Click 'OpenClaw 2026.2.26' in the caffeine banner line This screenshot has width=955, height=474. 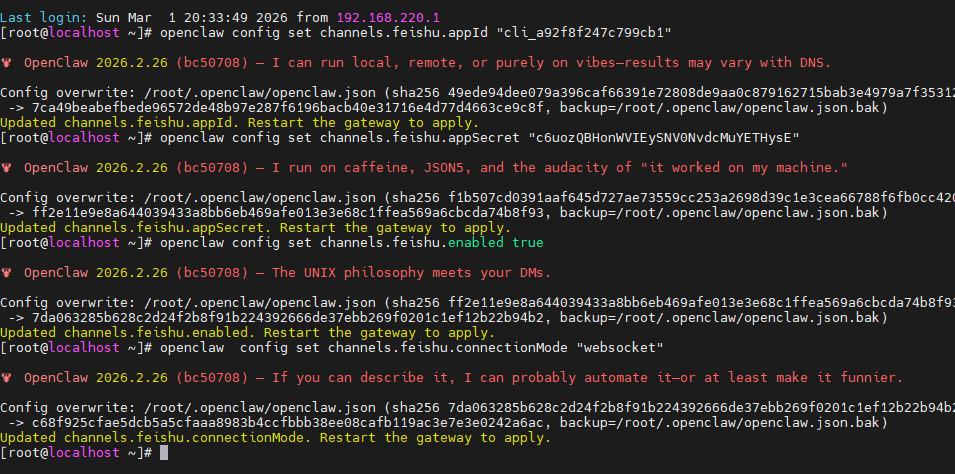(96, 168)
